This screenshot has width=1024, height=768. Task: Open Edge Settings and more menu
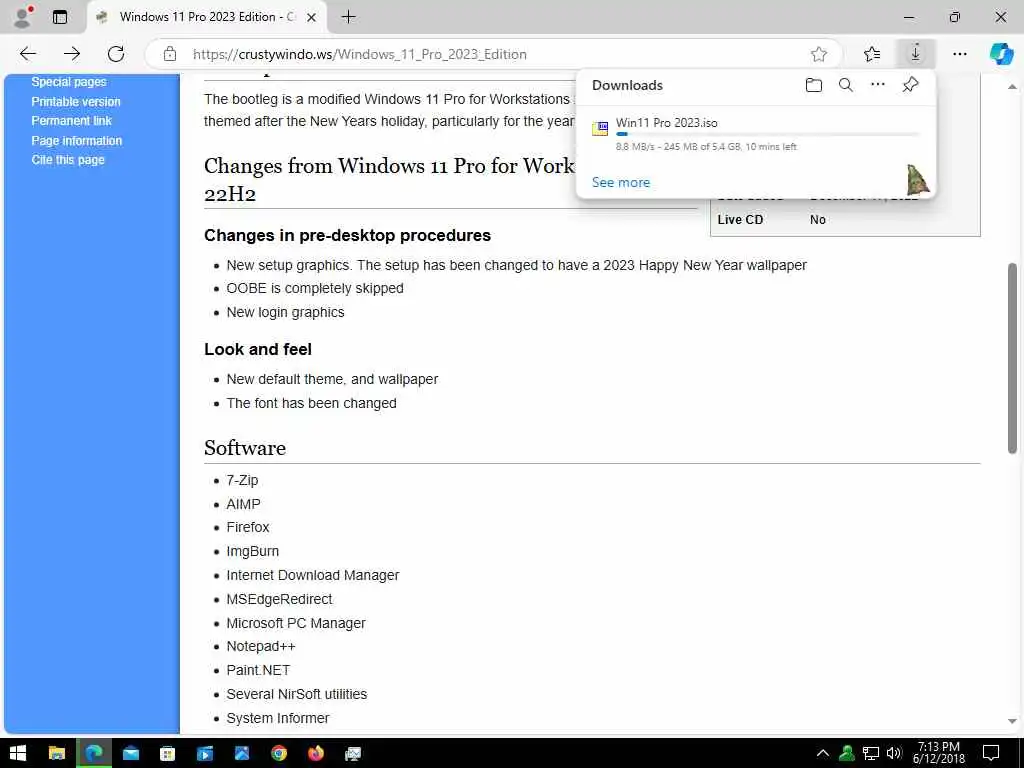tap(959, 54)
